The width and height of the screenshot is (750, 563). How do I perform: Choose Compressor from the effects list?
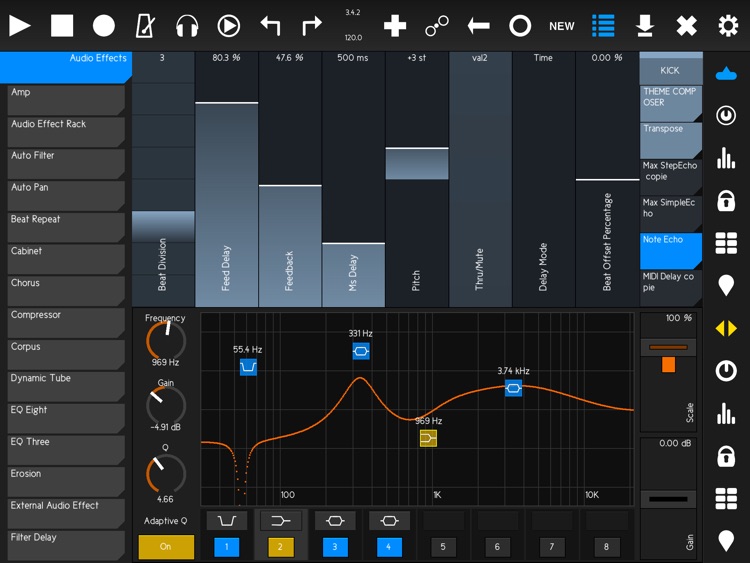tap(64, 320)
